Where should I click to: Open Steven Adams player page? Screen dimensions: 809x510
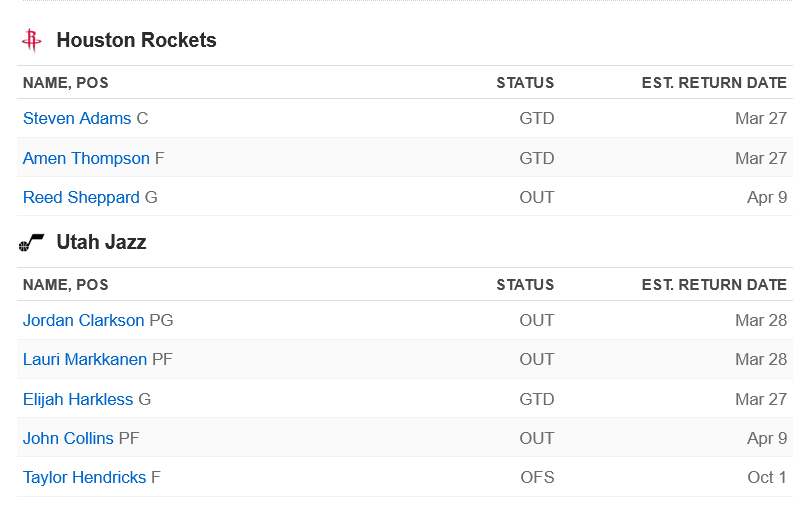[x=77, y=118]
